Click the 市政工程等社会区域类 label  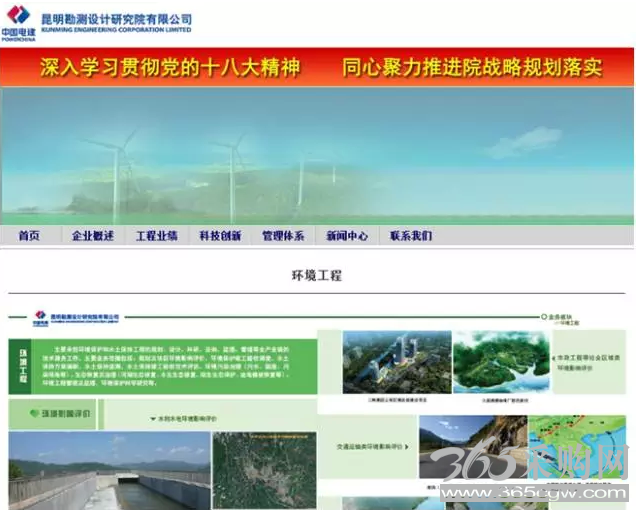(588, 358)
